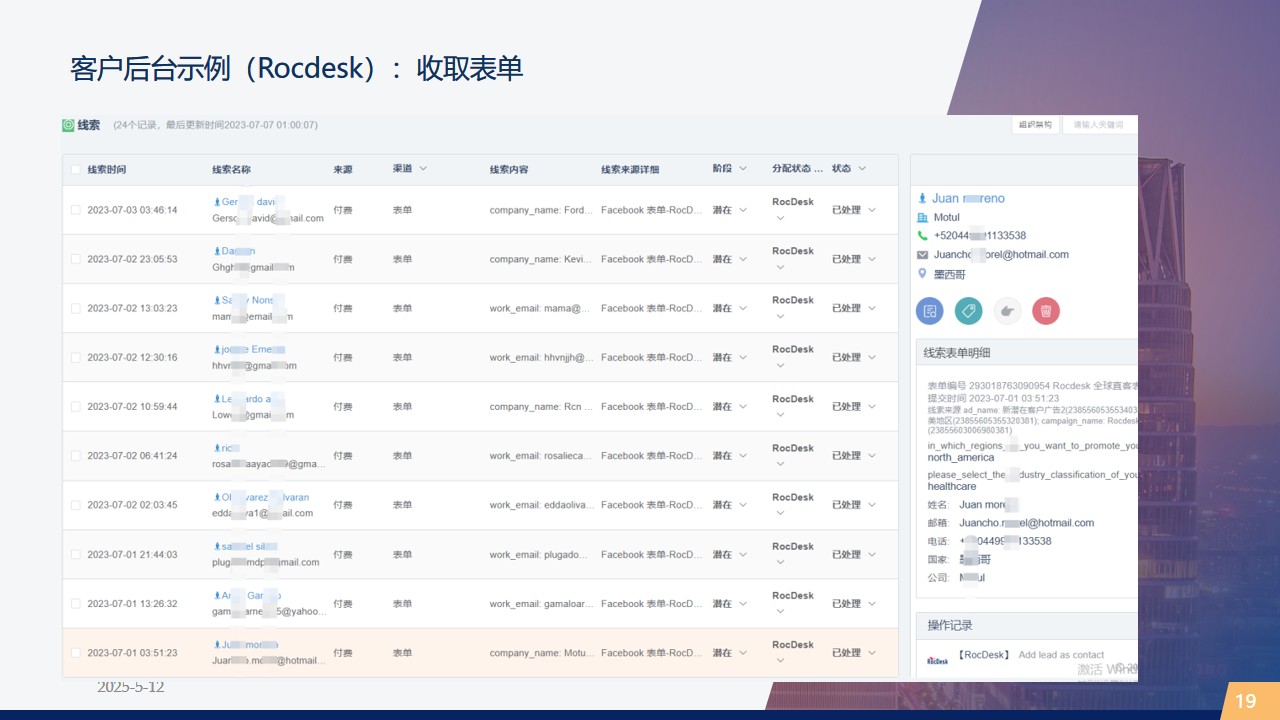
Task: Open 已处理 status dropdown in 2023-07-01 03:51:23 row
Action: click(x=871, y=653)
